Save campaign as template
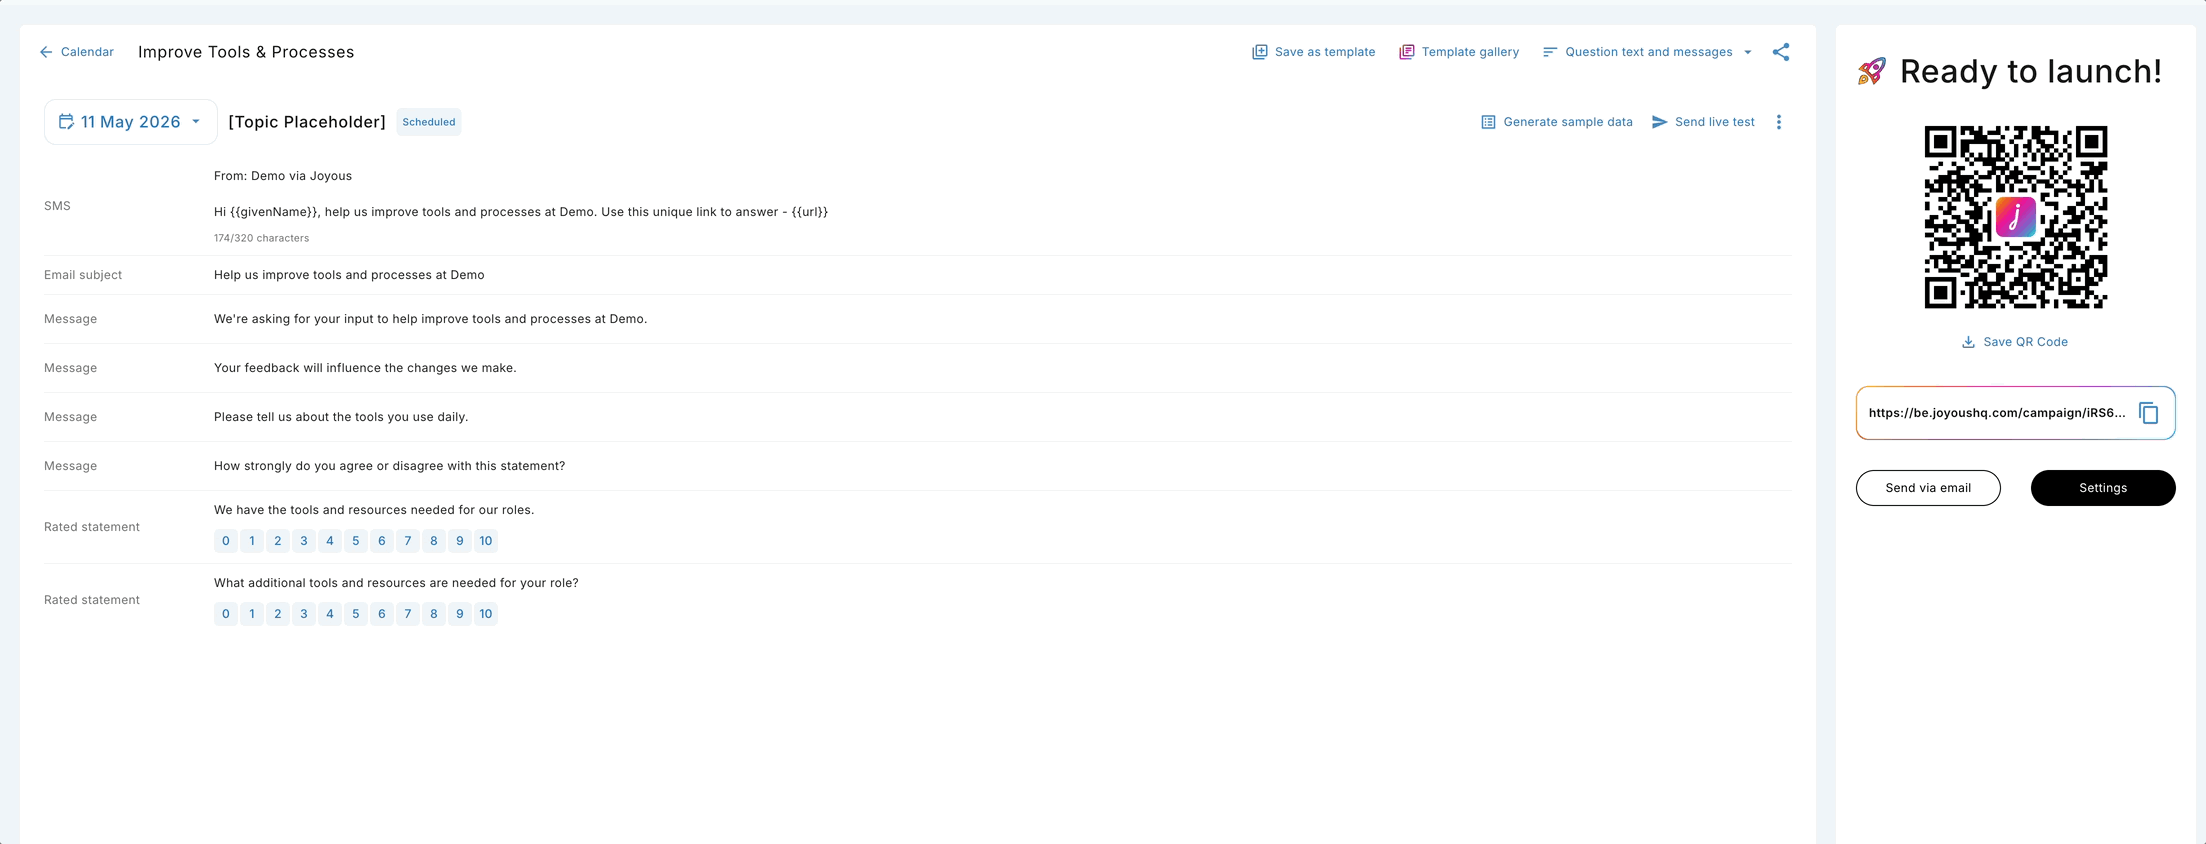This screenshot has height=844, width=2206. pyautogui.click(x=1314, y=52)
